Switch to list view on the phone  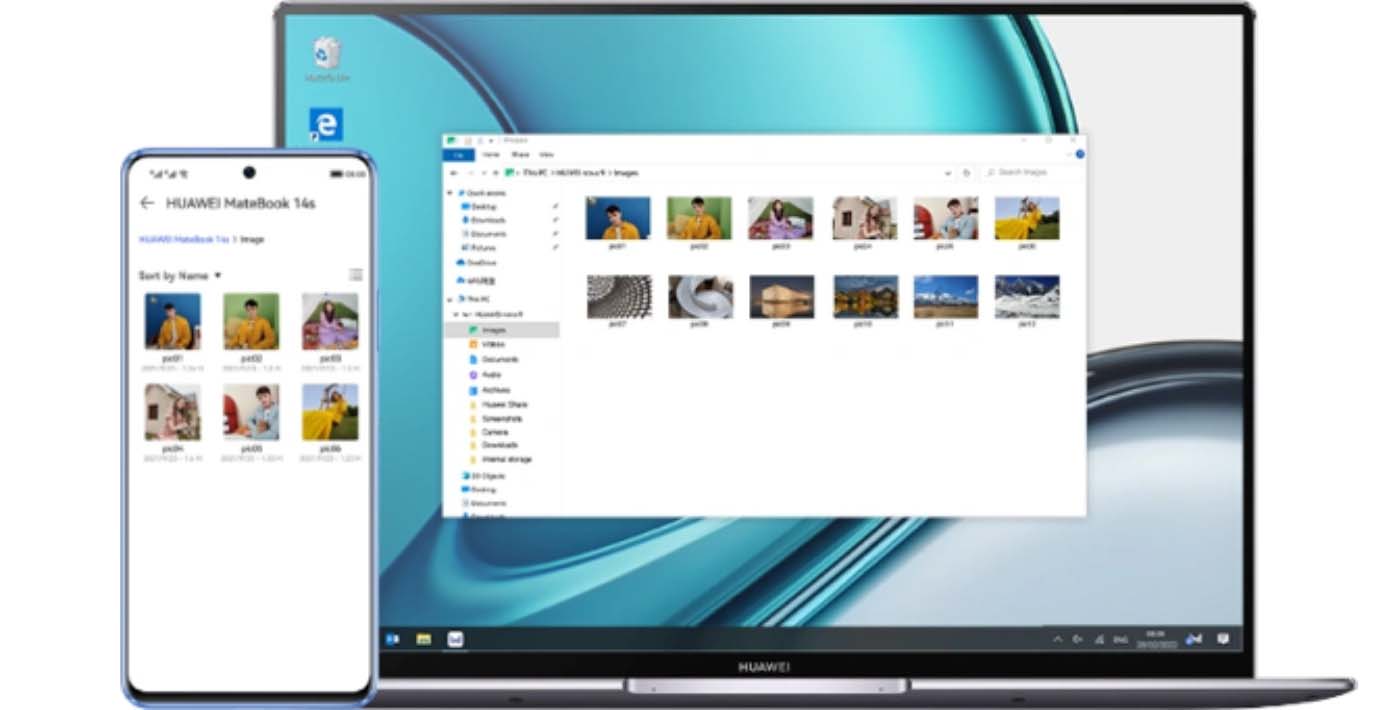point(356,275)
